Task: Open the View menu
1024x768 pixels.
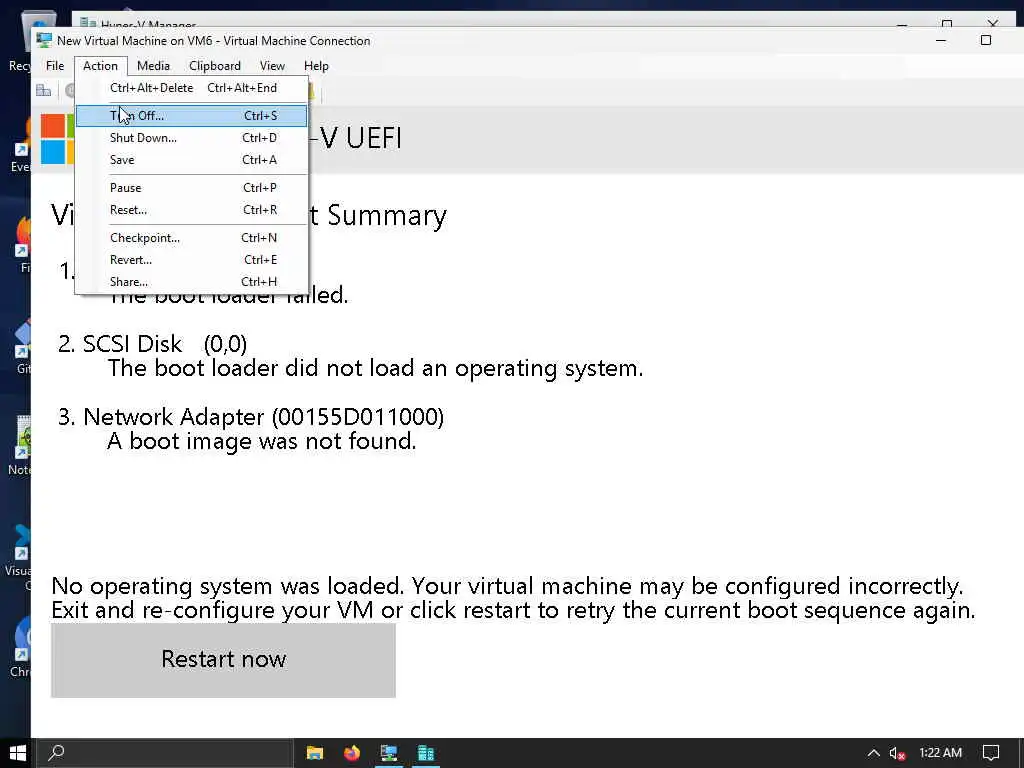Action: coord(272,66)
